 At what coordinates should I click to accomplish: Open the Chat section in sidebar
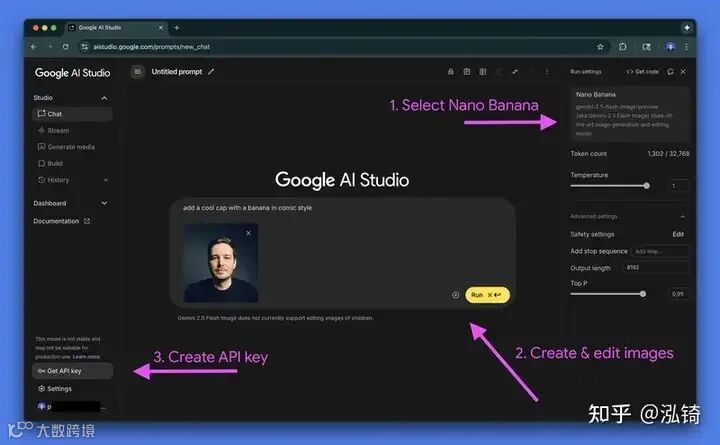(x=72, y=114)
